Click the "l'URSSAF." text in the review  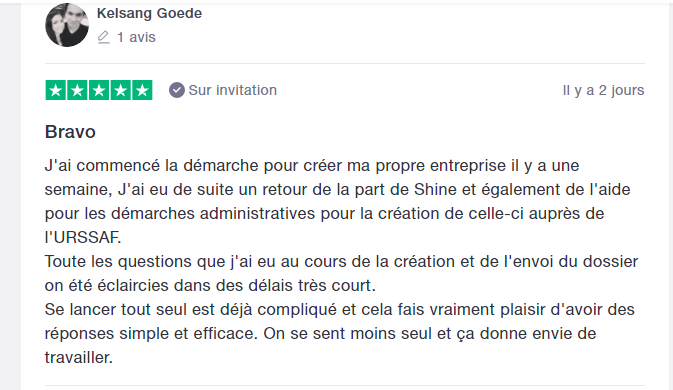[83, 237]
